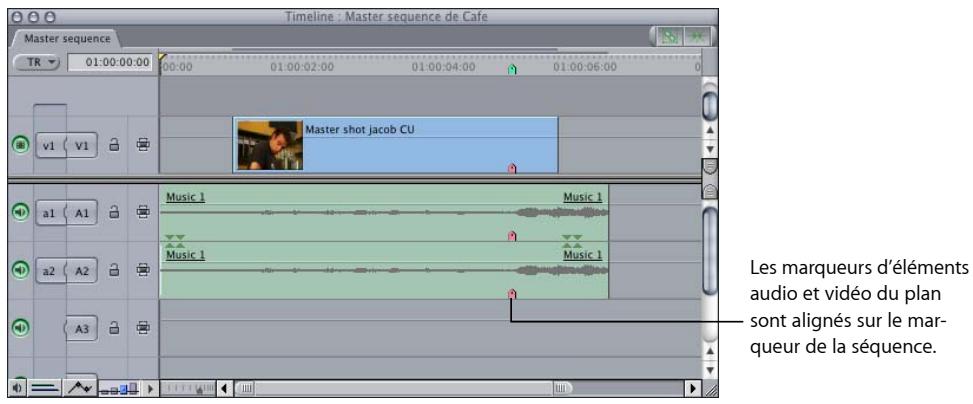Viewport: 973px width, 404px height.
Task: Click the audio pane vertical scroll thumb
Action: point(710,250)
